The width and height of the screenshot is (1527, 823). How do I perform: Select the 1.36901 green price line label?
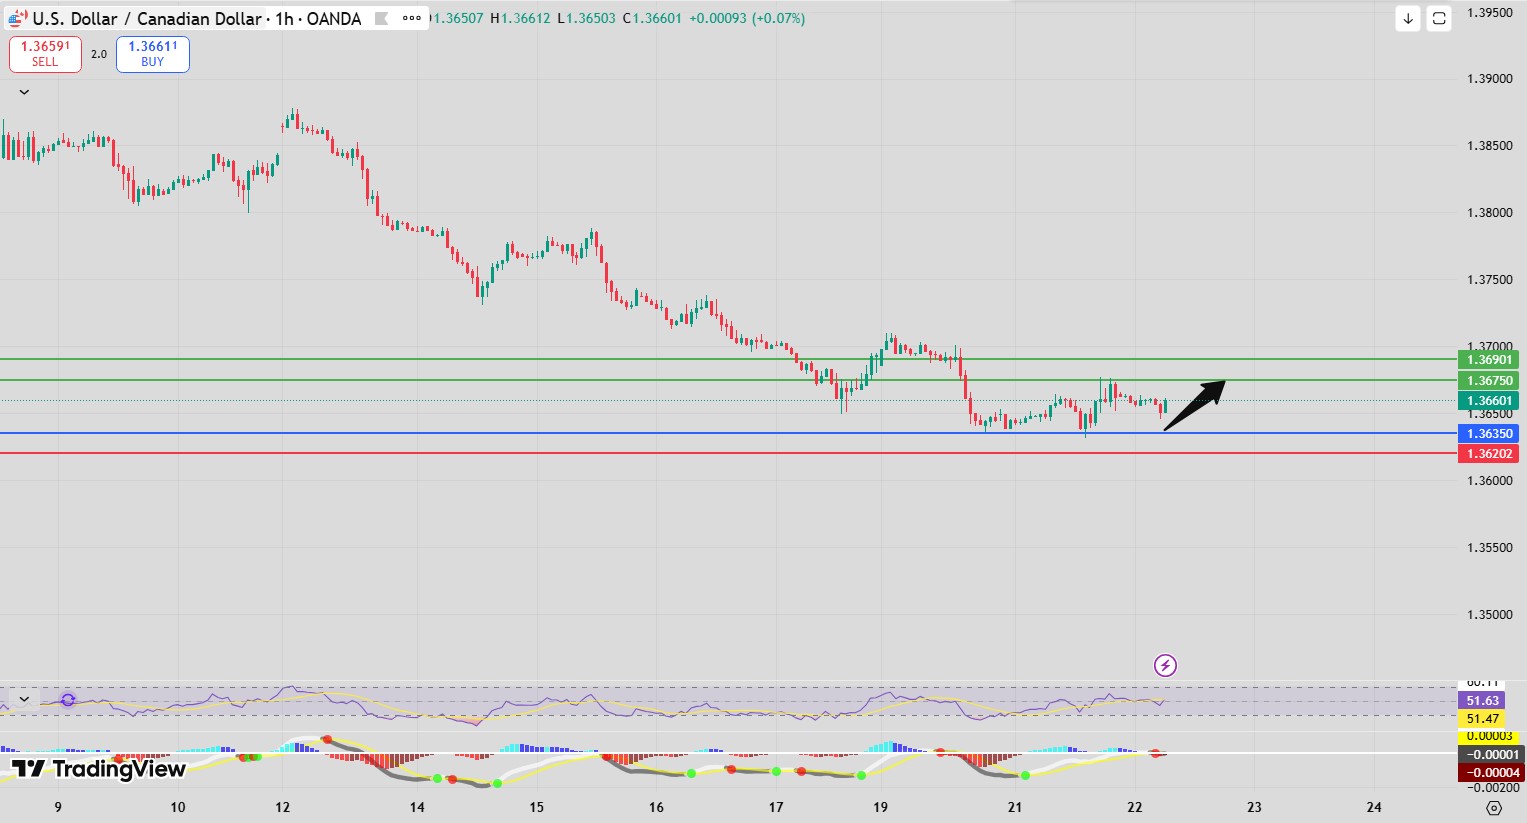[x=1489, y=360]
